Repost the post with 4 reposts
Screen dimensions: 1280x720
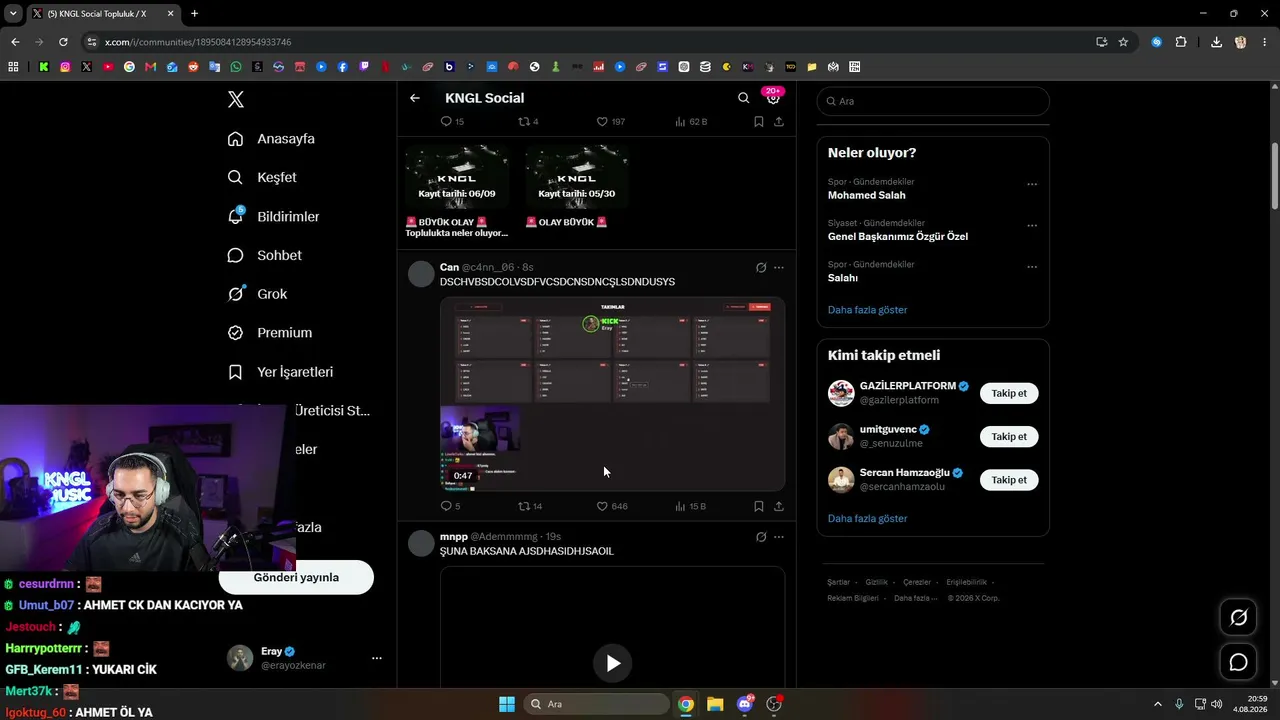(528, 121)
